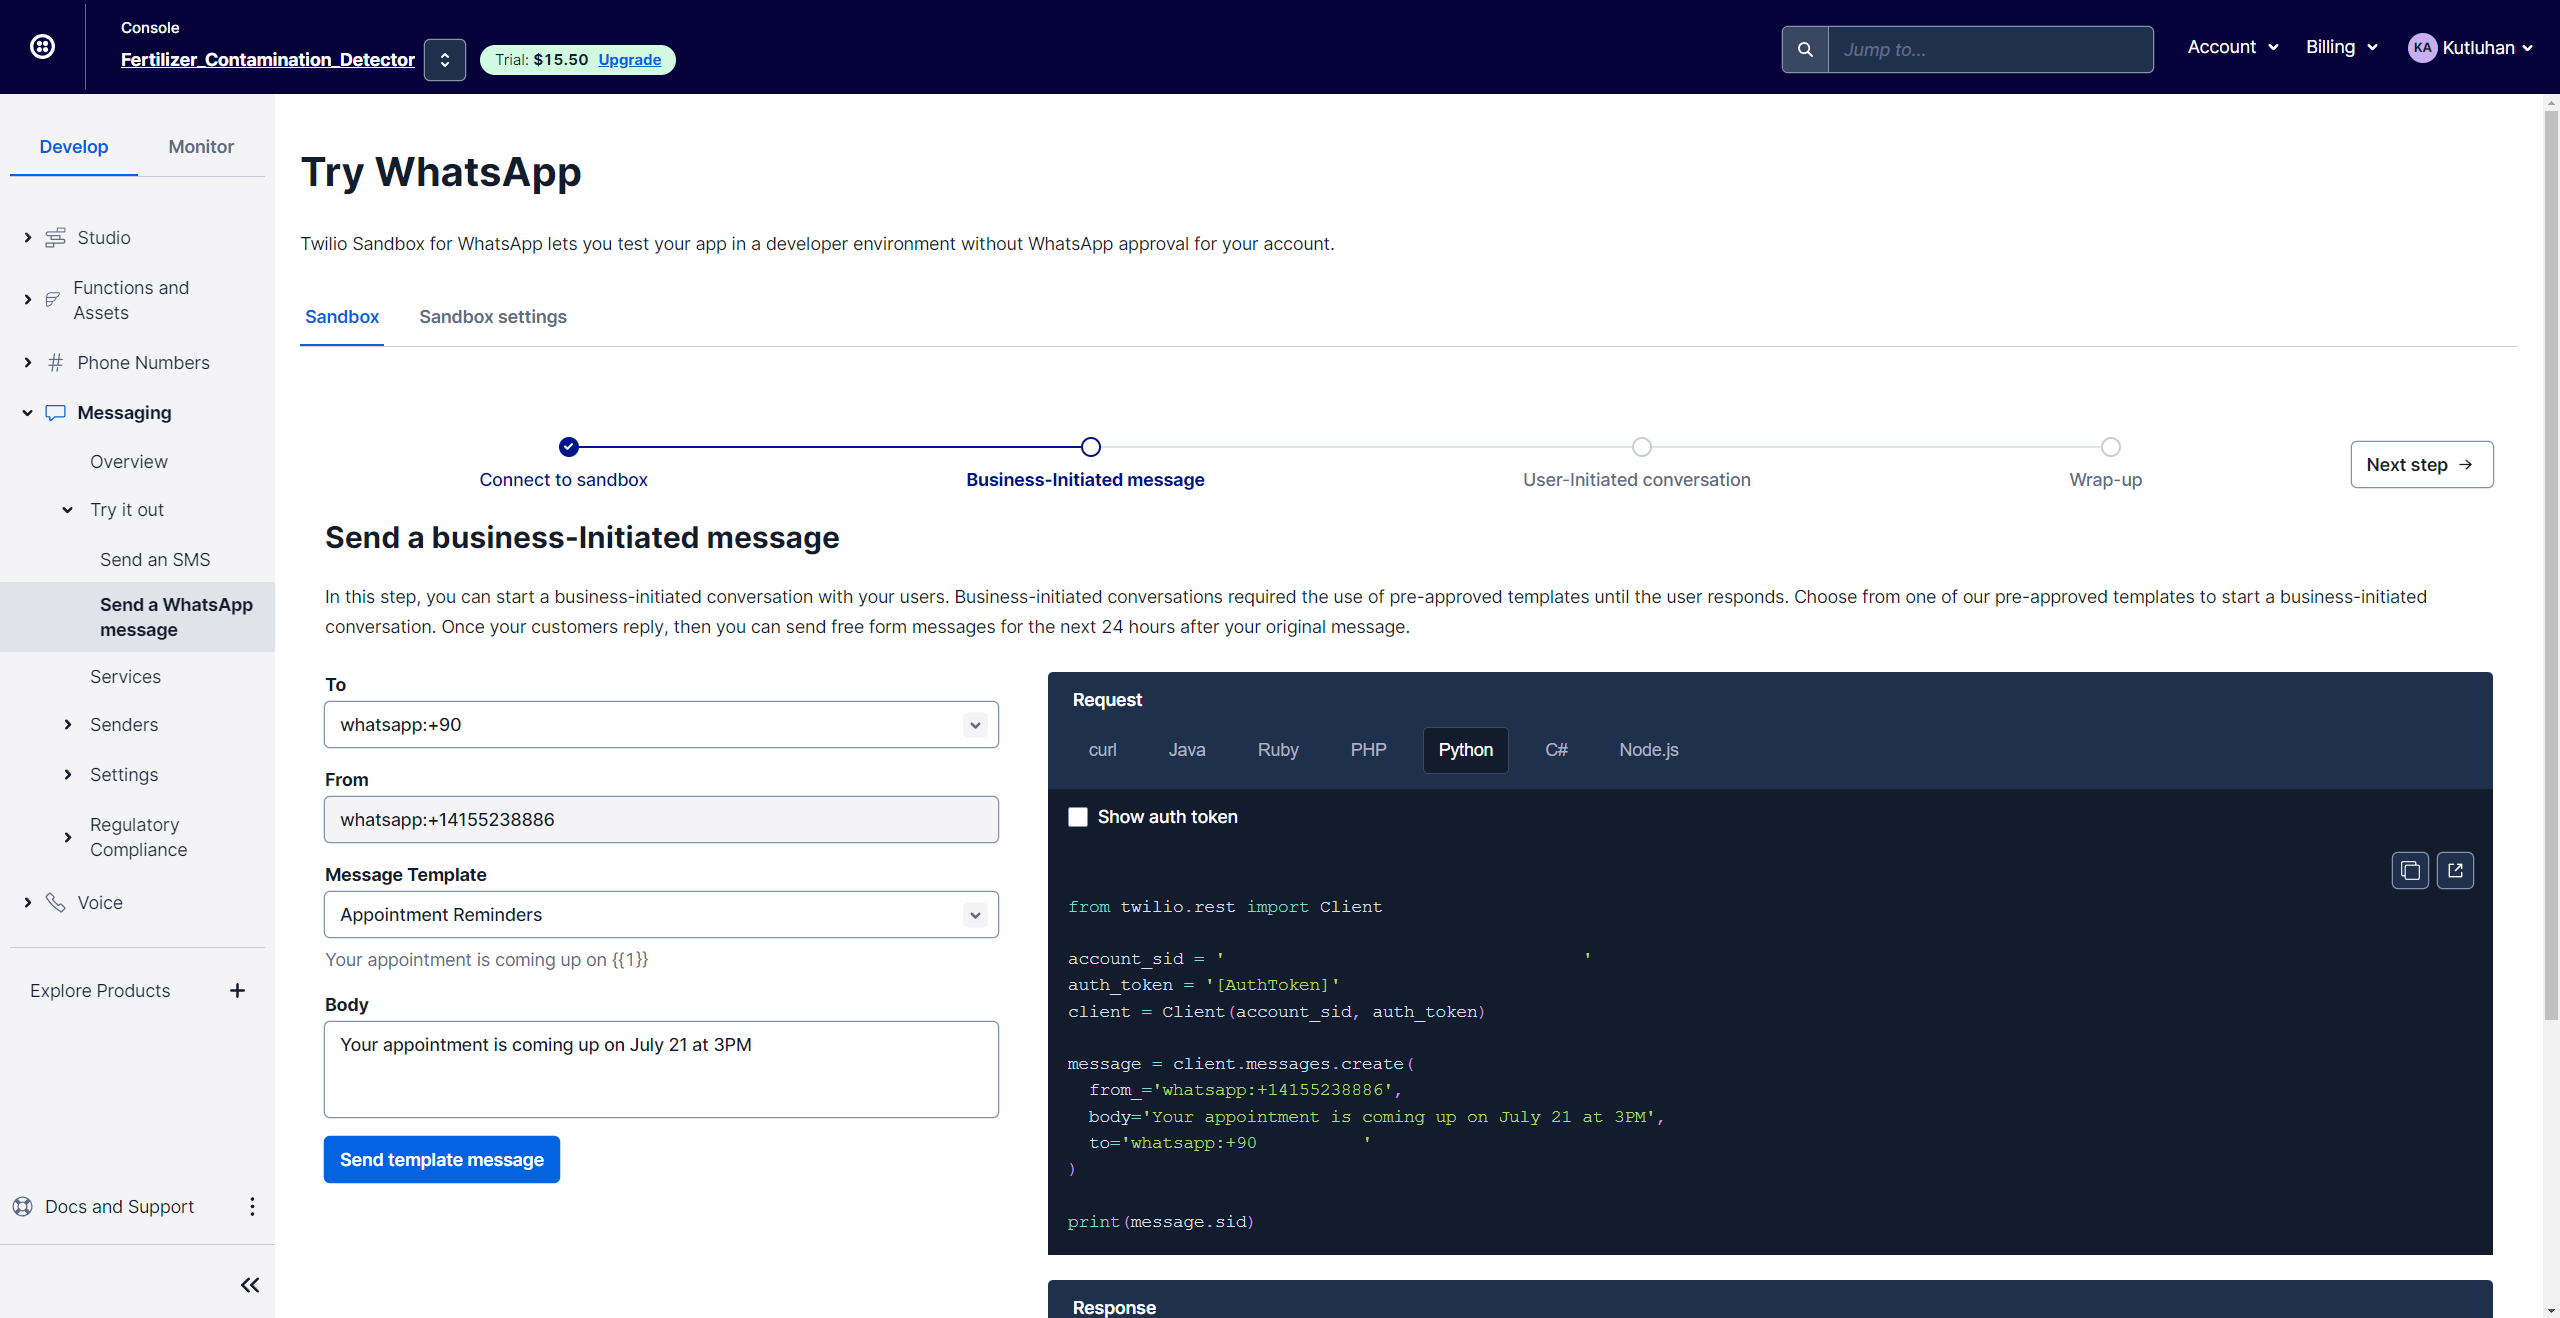Open the Appointment Reminders template dropdown
This screenshot has height=1318, width=2560.
pos(974,914)
